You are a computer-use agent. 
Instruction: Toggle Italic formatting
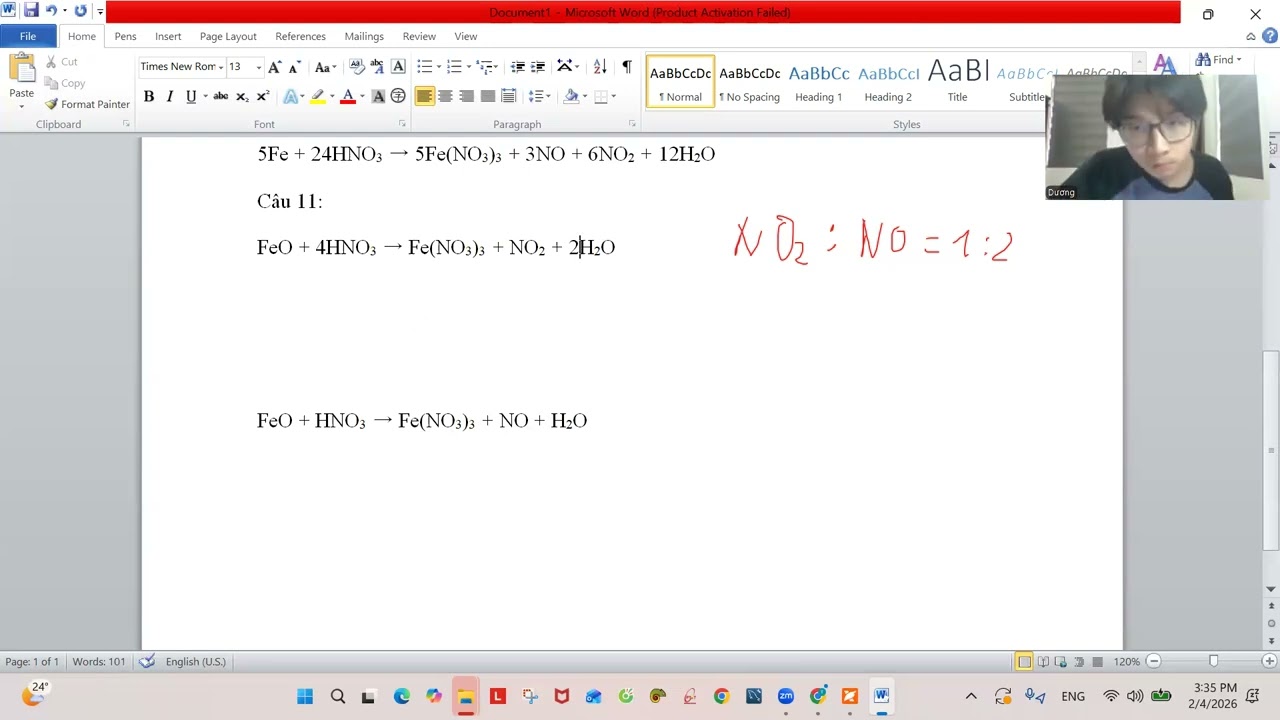tap(169, 96)
